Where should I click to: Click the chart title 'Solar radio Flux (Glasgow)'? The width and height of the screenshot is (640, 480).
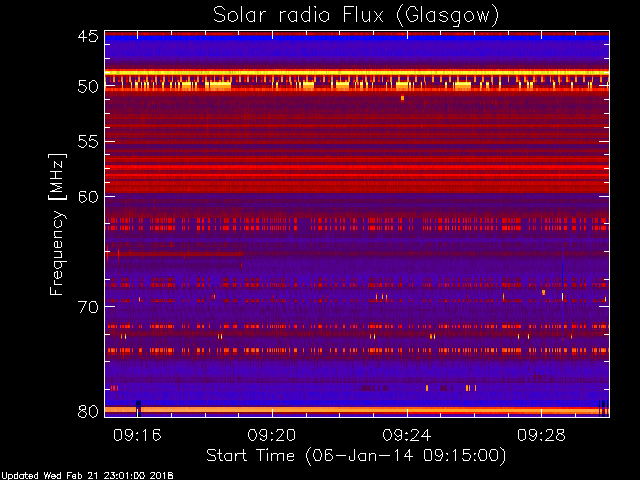click(356, 16)
